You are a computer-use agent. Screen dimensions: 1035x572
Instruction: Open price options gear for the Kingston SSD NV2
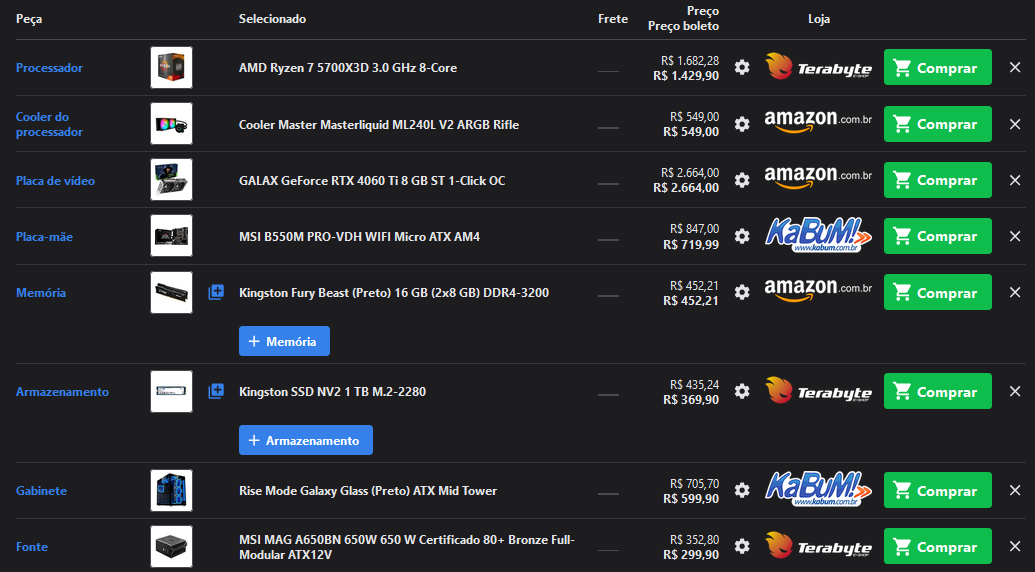pyautogui.click(x=742, y=391)
